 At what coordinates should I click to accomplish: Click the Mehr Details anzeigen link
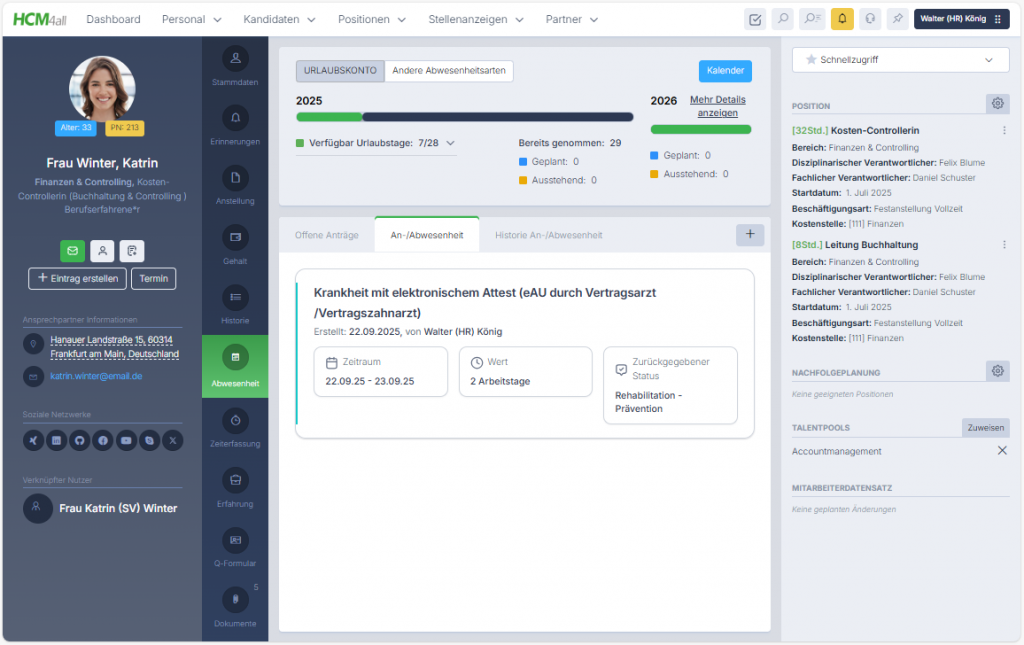click(717, 106)
